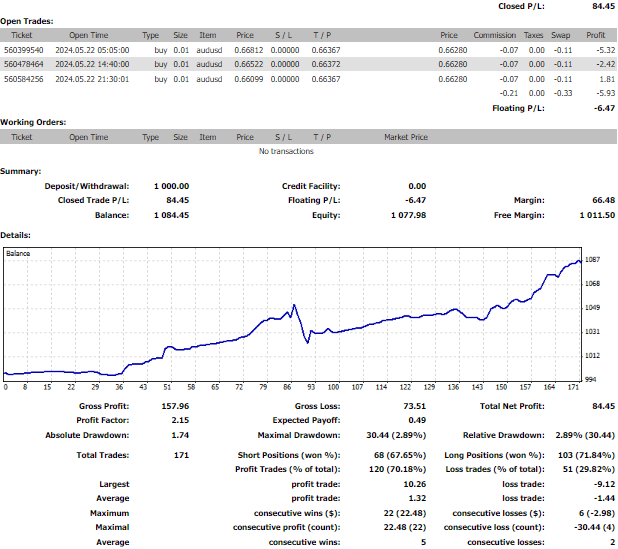The height and width of the screenshot is (549, 618).
Task: Click Loss trades value 51 (29.82%)
Action: (591, 469)
